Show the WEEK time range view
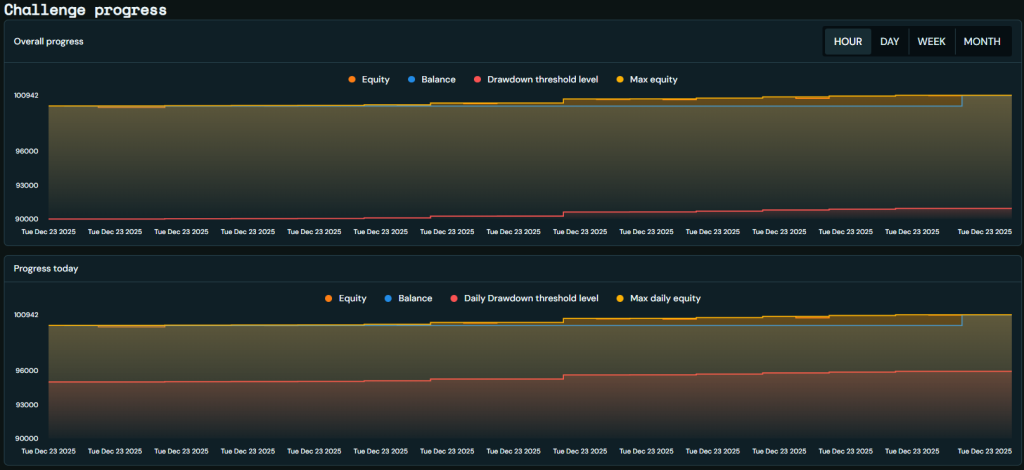The width and height of the screenshot is (1024, 470). (931, 42)
